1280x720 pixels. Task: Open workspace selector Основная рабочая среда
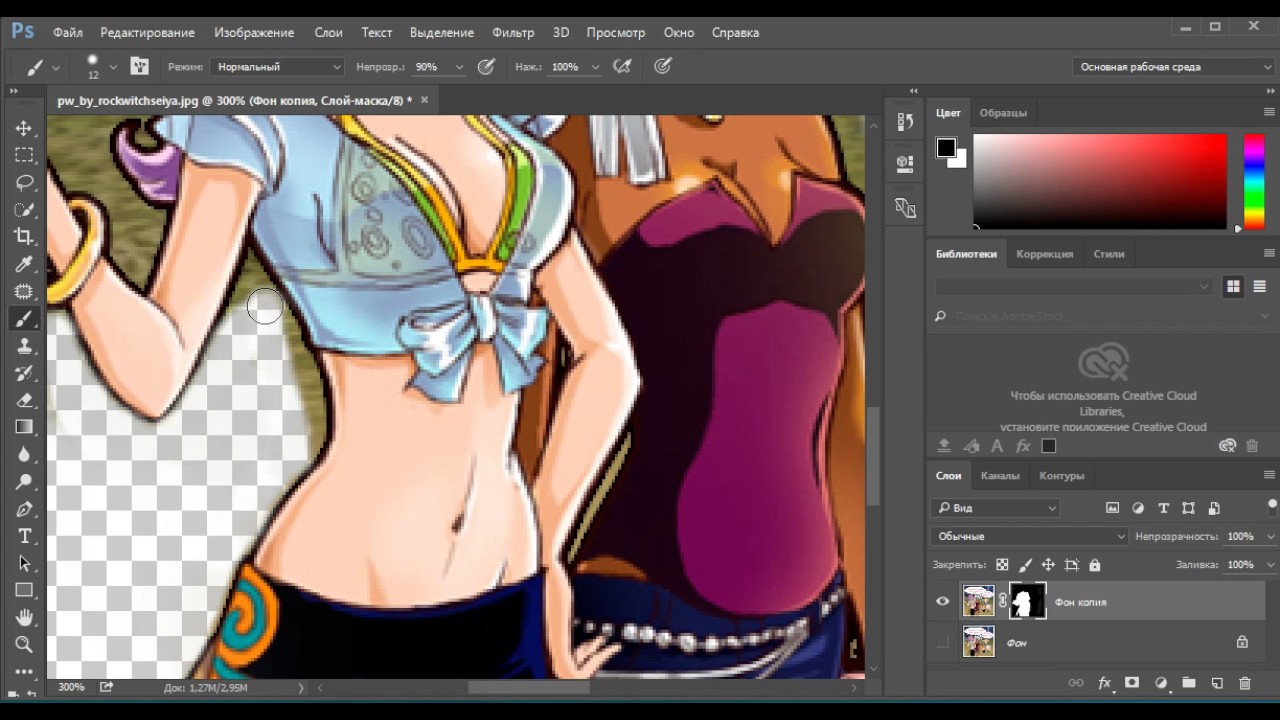click(1174, 67)
